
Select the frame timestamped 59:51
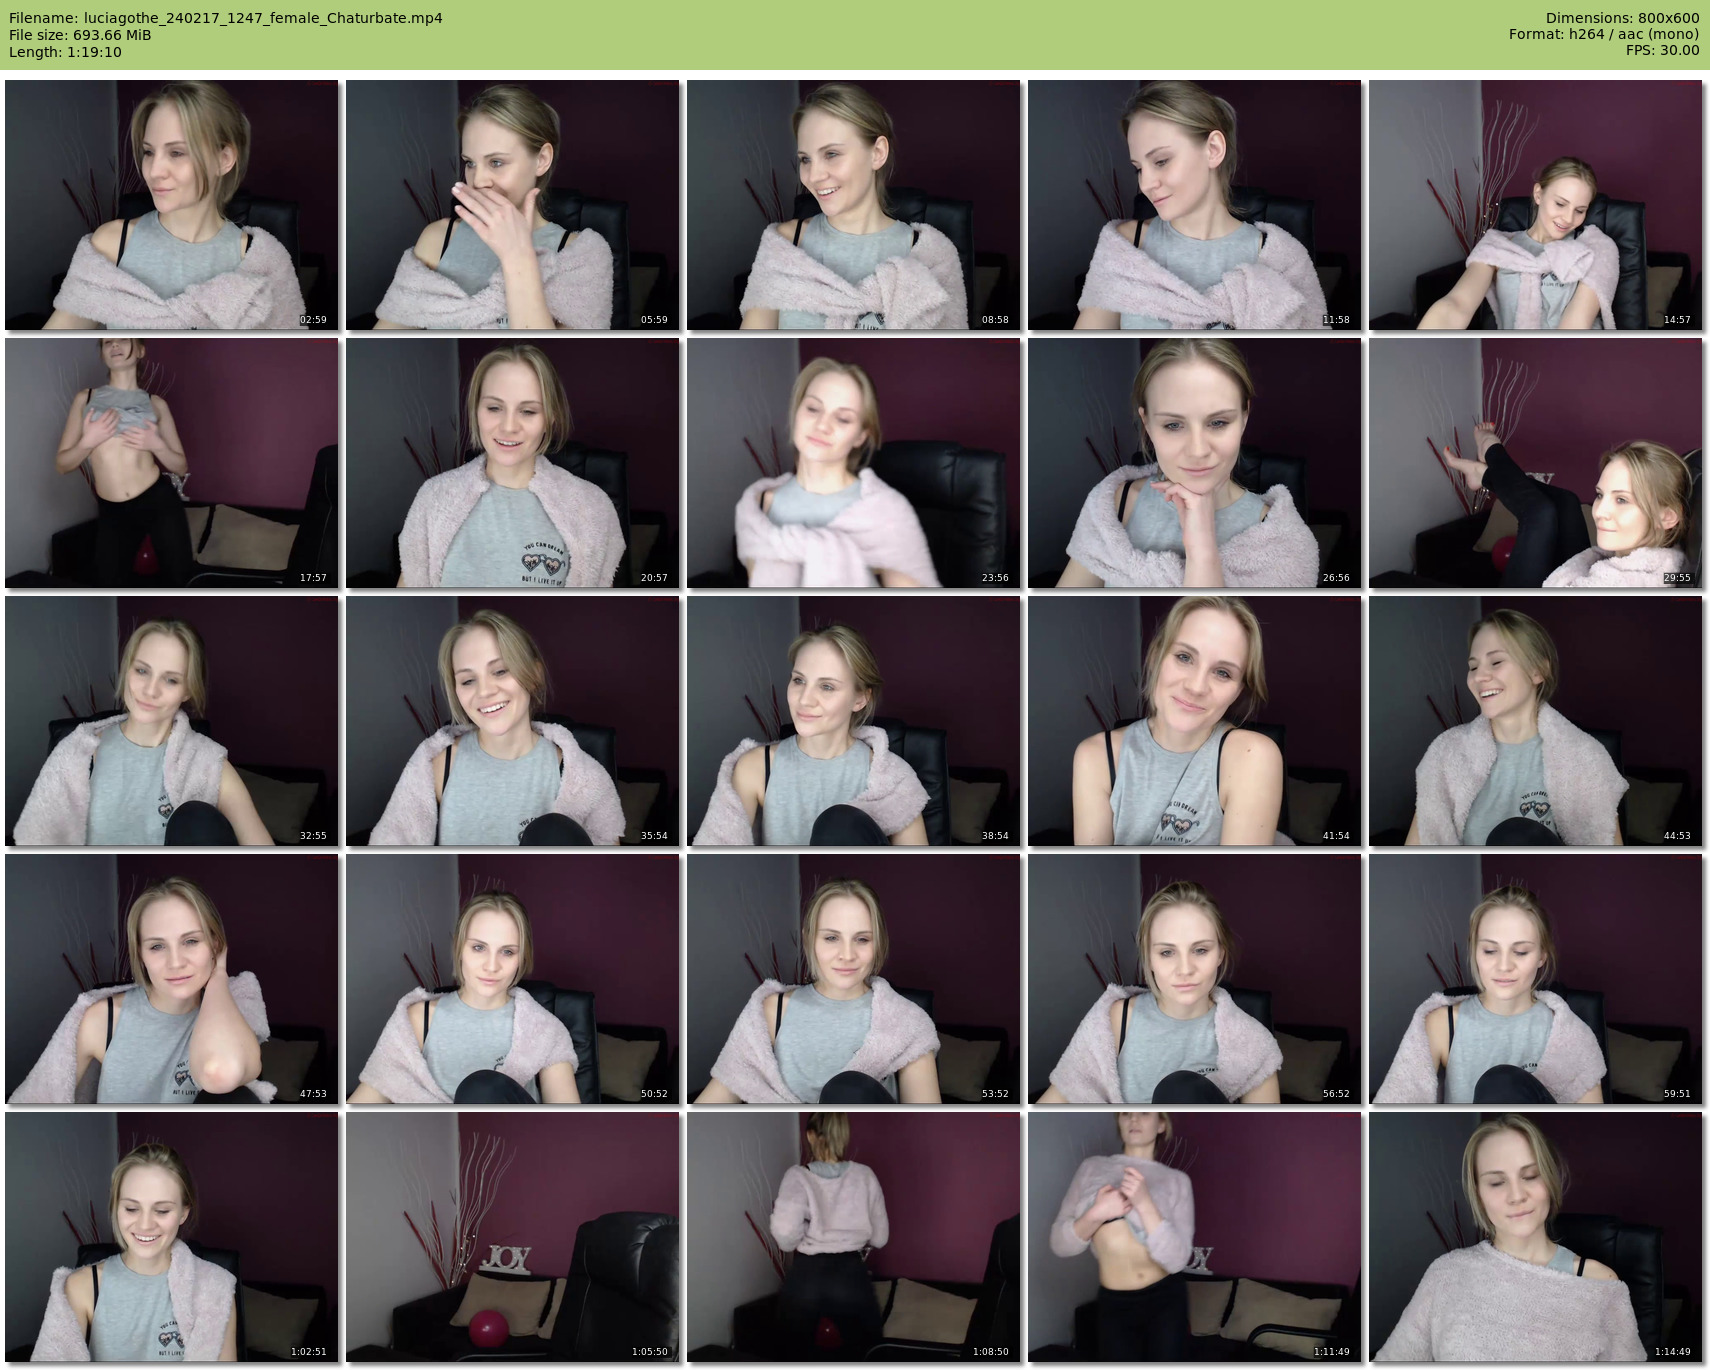[x=1535, y=979]
